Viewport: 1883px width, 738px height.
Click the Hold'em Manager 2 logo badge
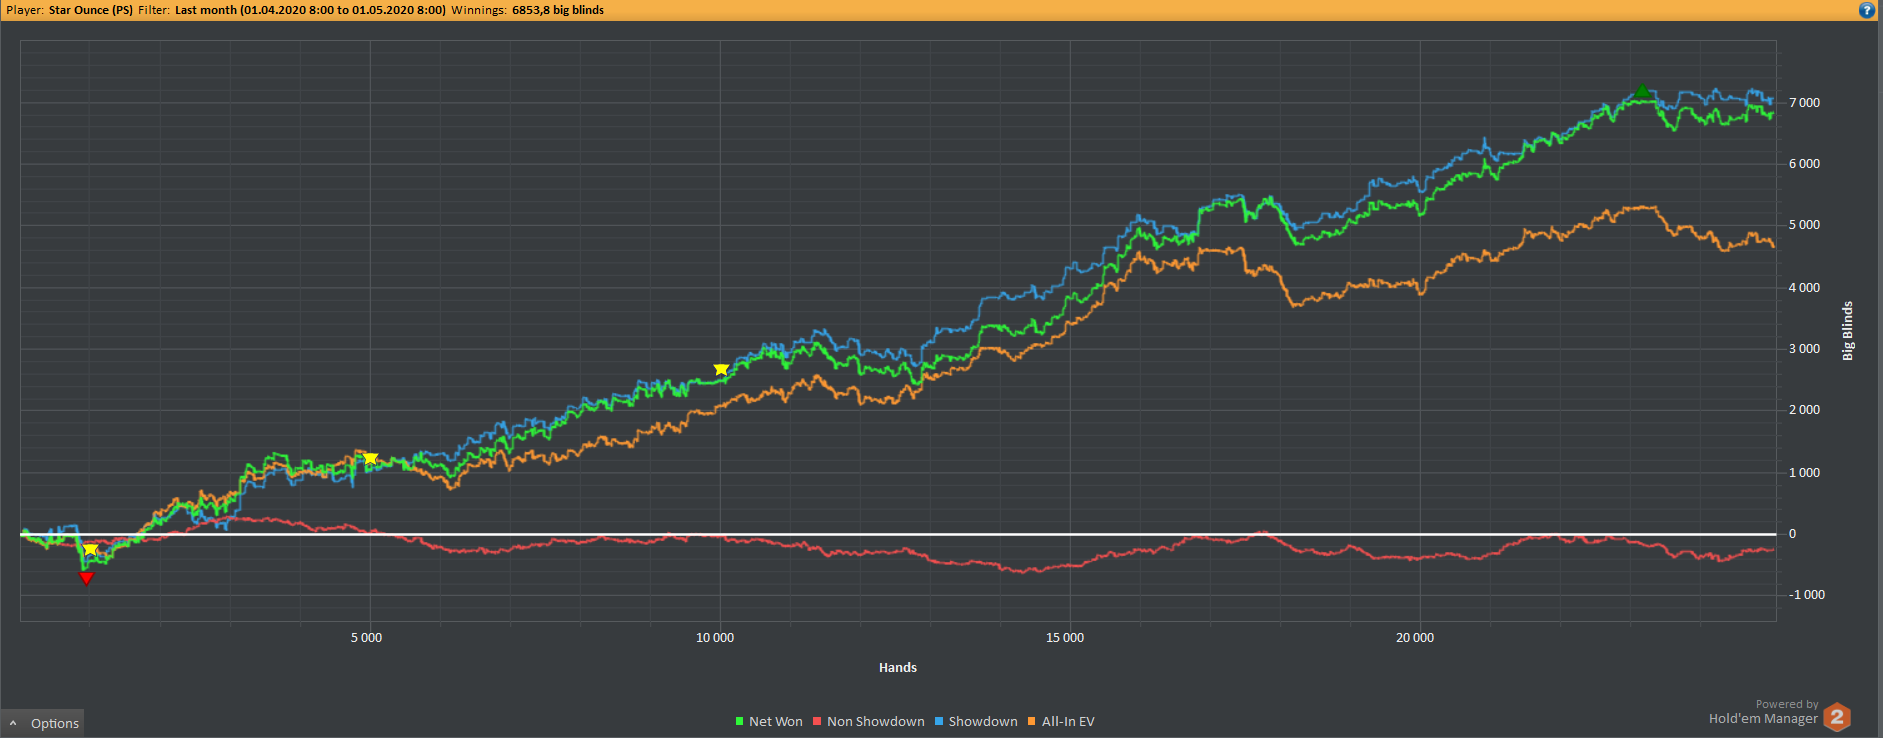pos(1837,717)
